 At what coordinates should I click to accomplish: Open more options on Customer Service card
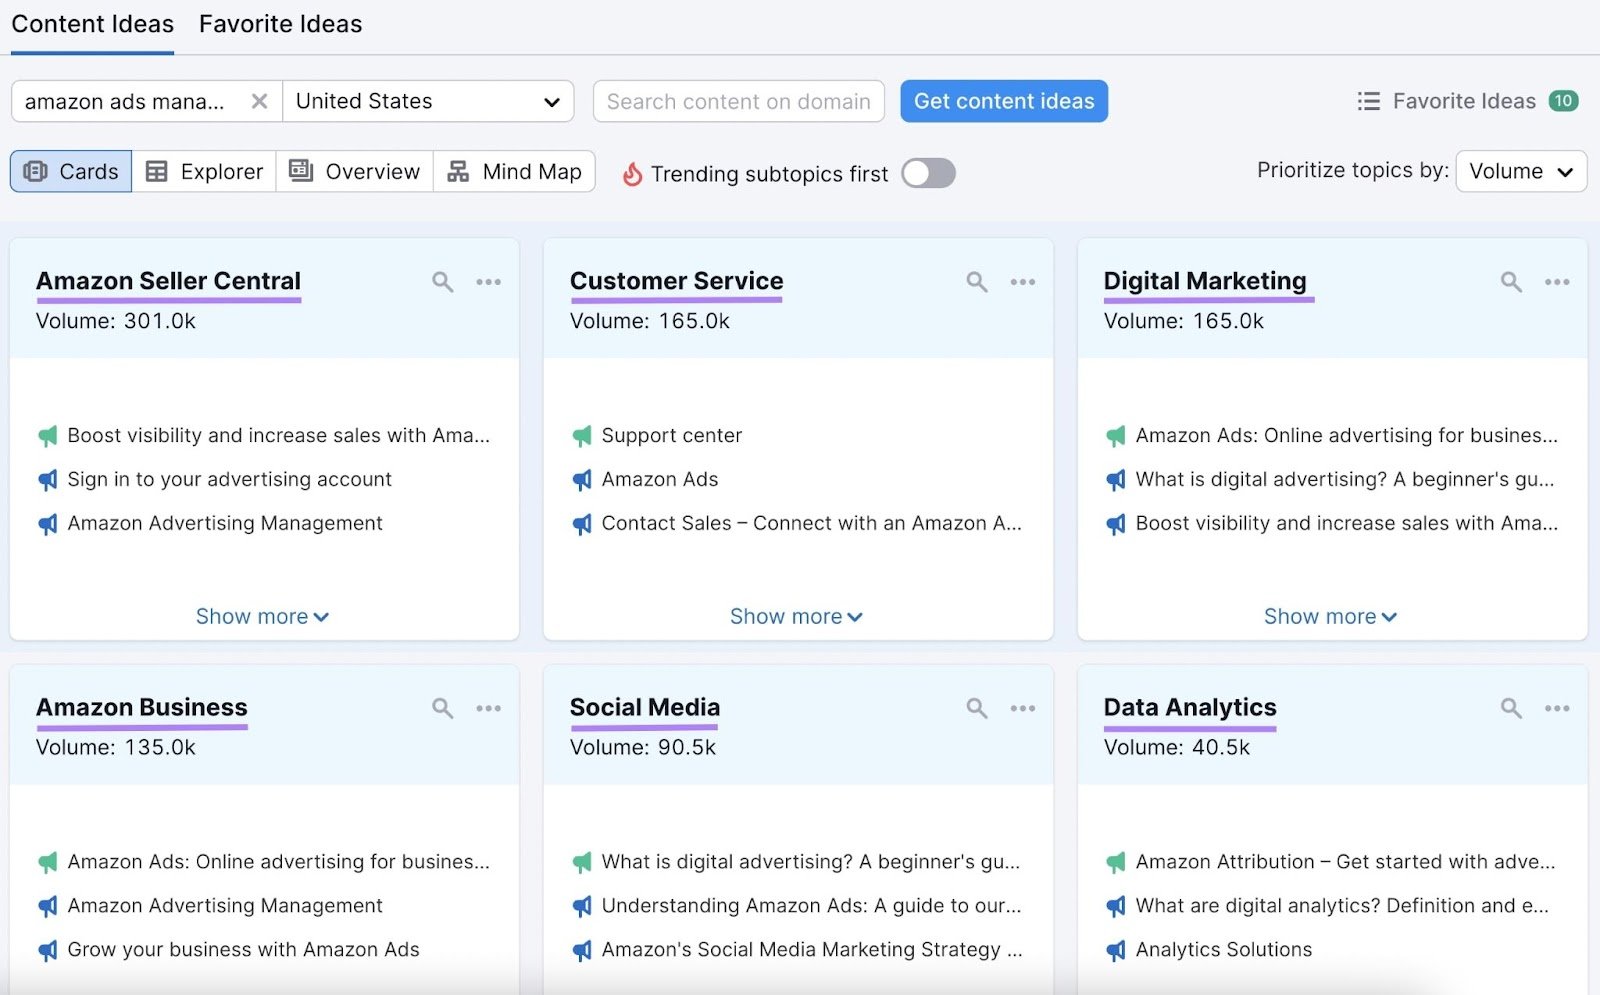[x=1022, y=282]
